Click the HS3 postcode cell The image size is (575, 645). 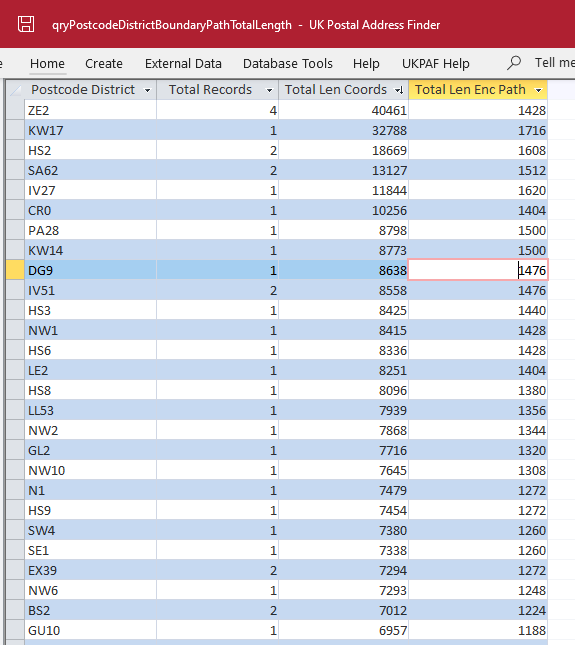click(x=90, y=311)
